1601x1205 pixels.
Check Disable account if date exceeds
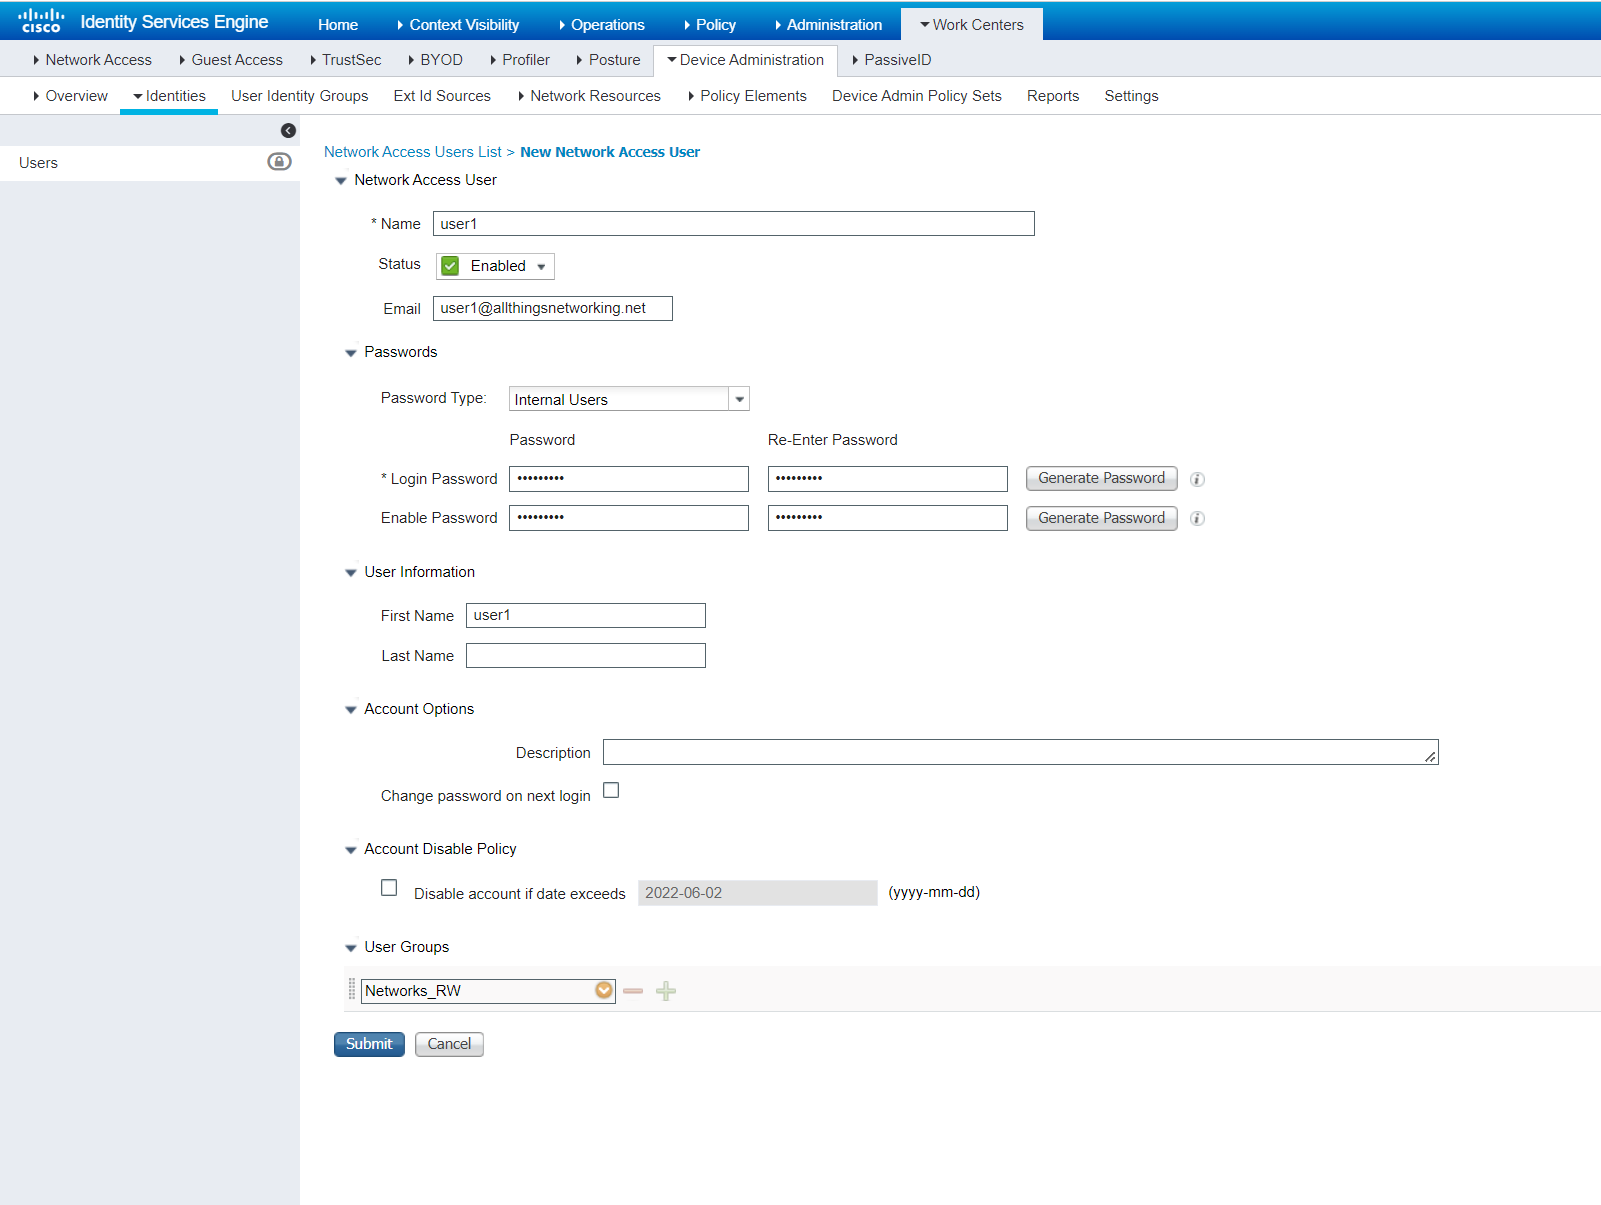click(389, 887)
